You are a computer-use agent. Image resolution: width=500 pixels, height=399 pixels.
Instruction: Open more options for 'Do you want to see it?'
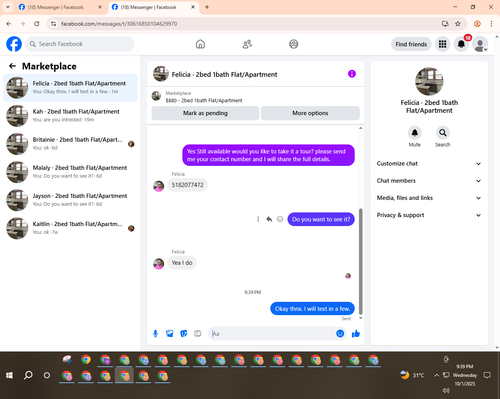(258, 219)
